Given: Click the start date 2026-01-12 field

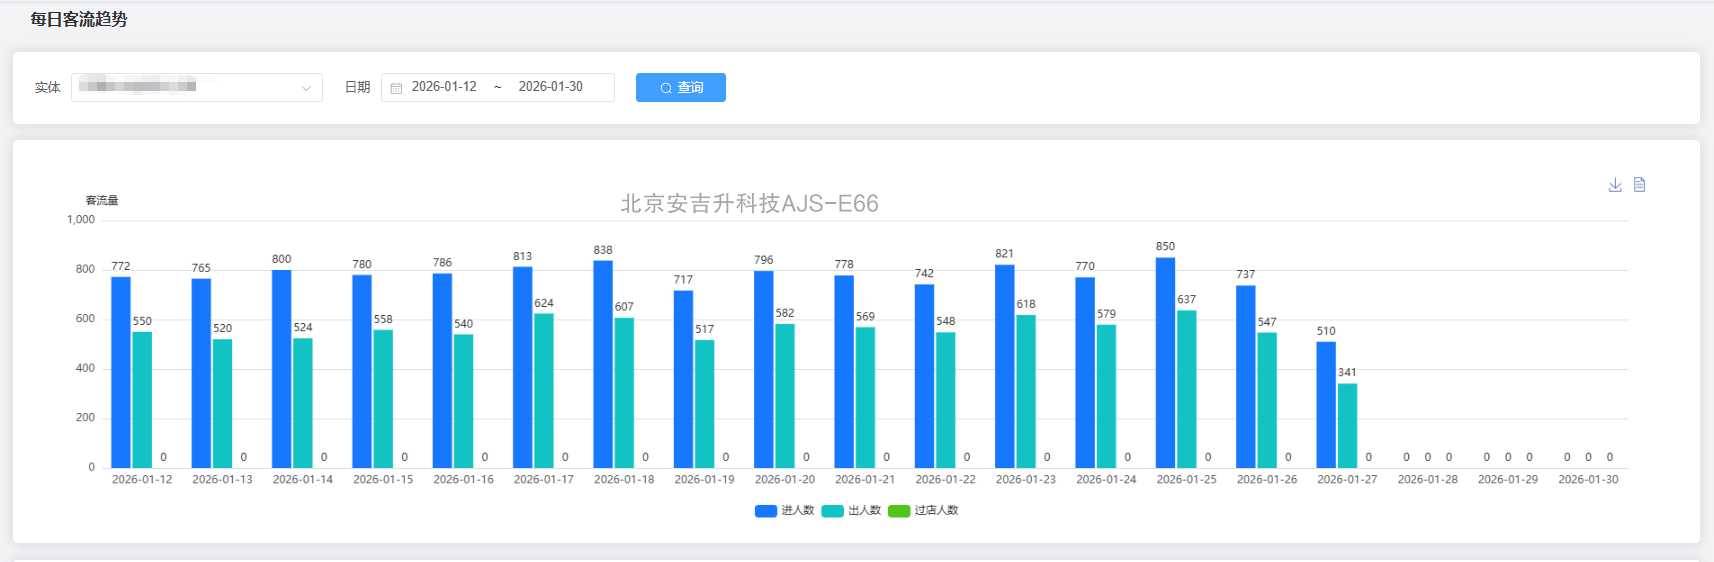Looking at the screenshot, I should pyautogui.click(x=444, y=87).
